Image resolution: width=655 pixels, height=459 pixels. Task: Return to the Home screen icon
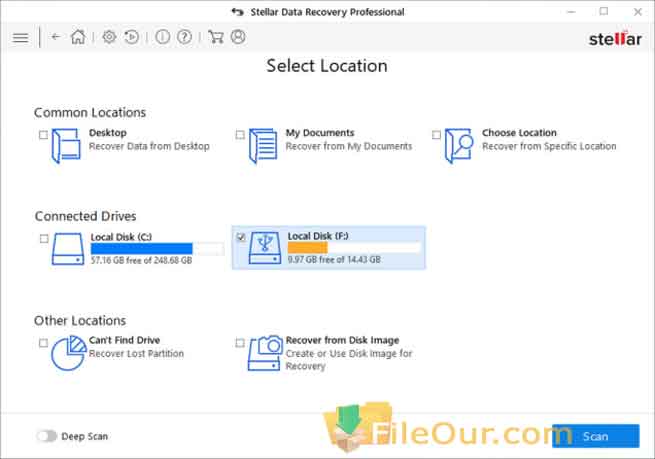pyautogui.click(x=78, y=37)
